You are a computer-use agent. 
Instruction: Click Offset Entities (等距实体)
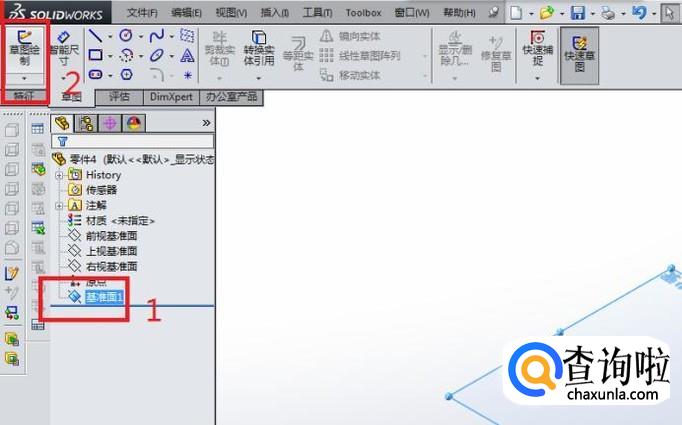tap(298, 54)
